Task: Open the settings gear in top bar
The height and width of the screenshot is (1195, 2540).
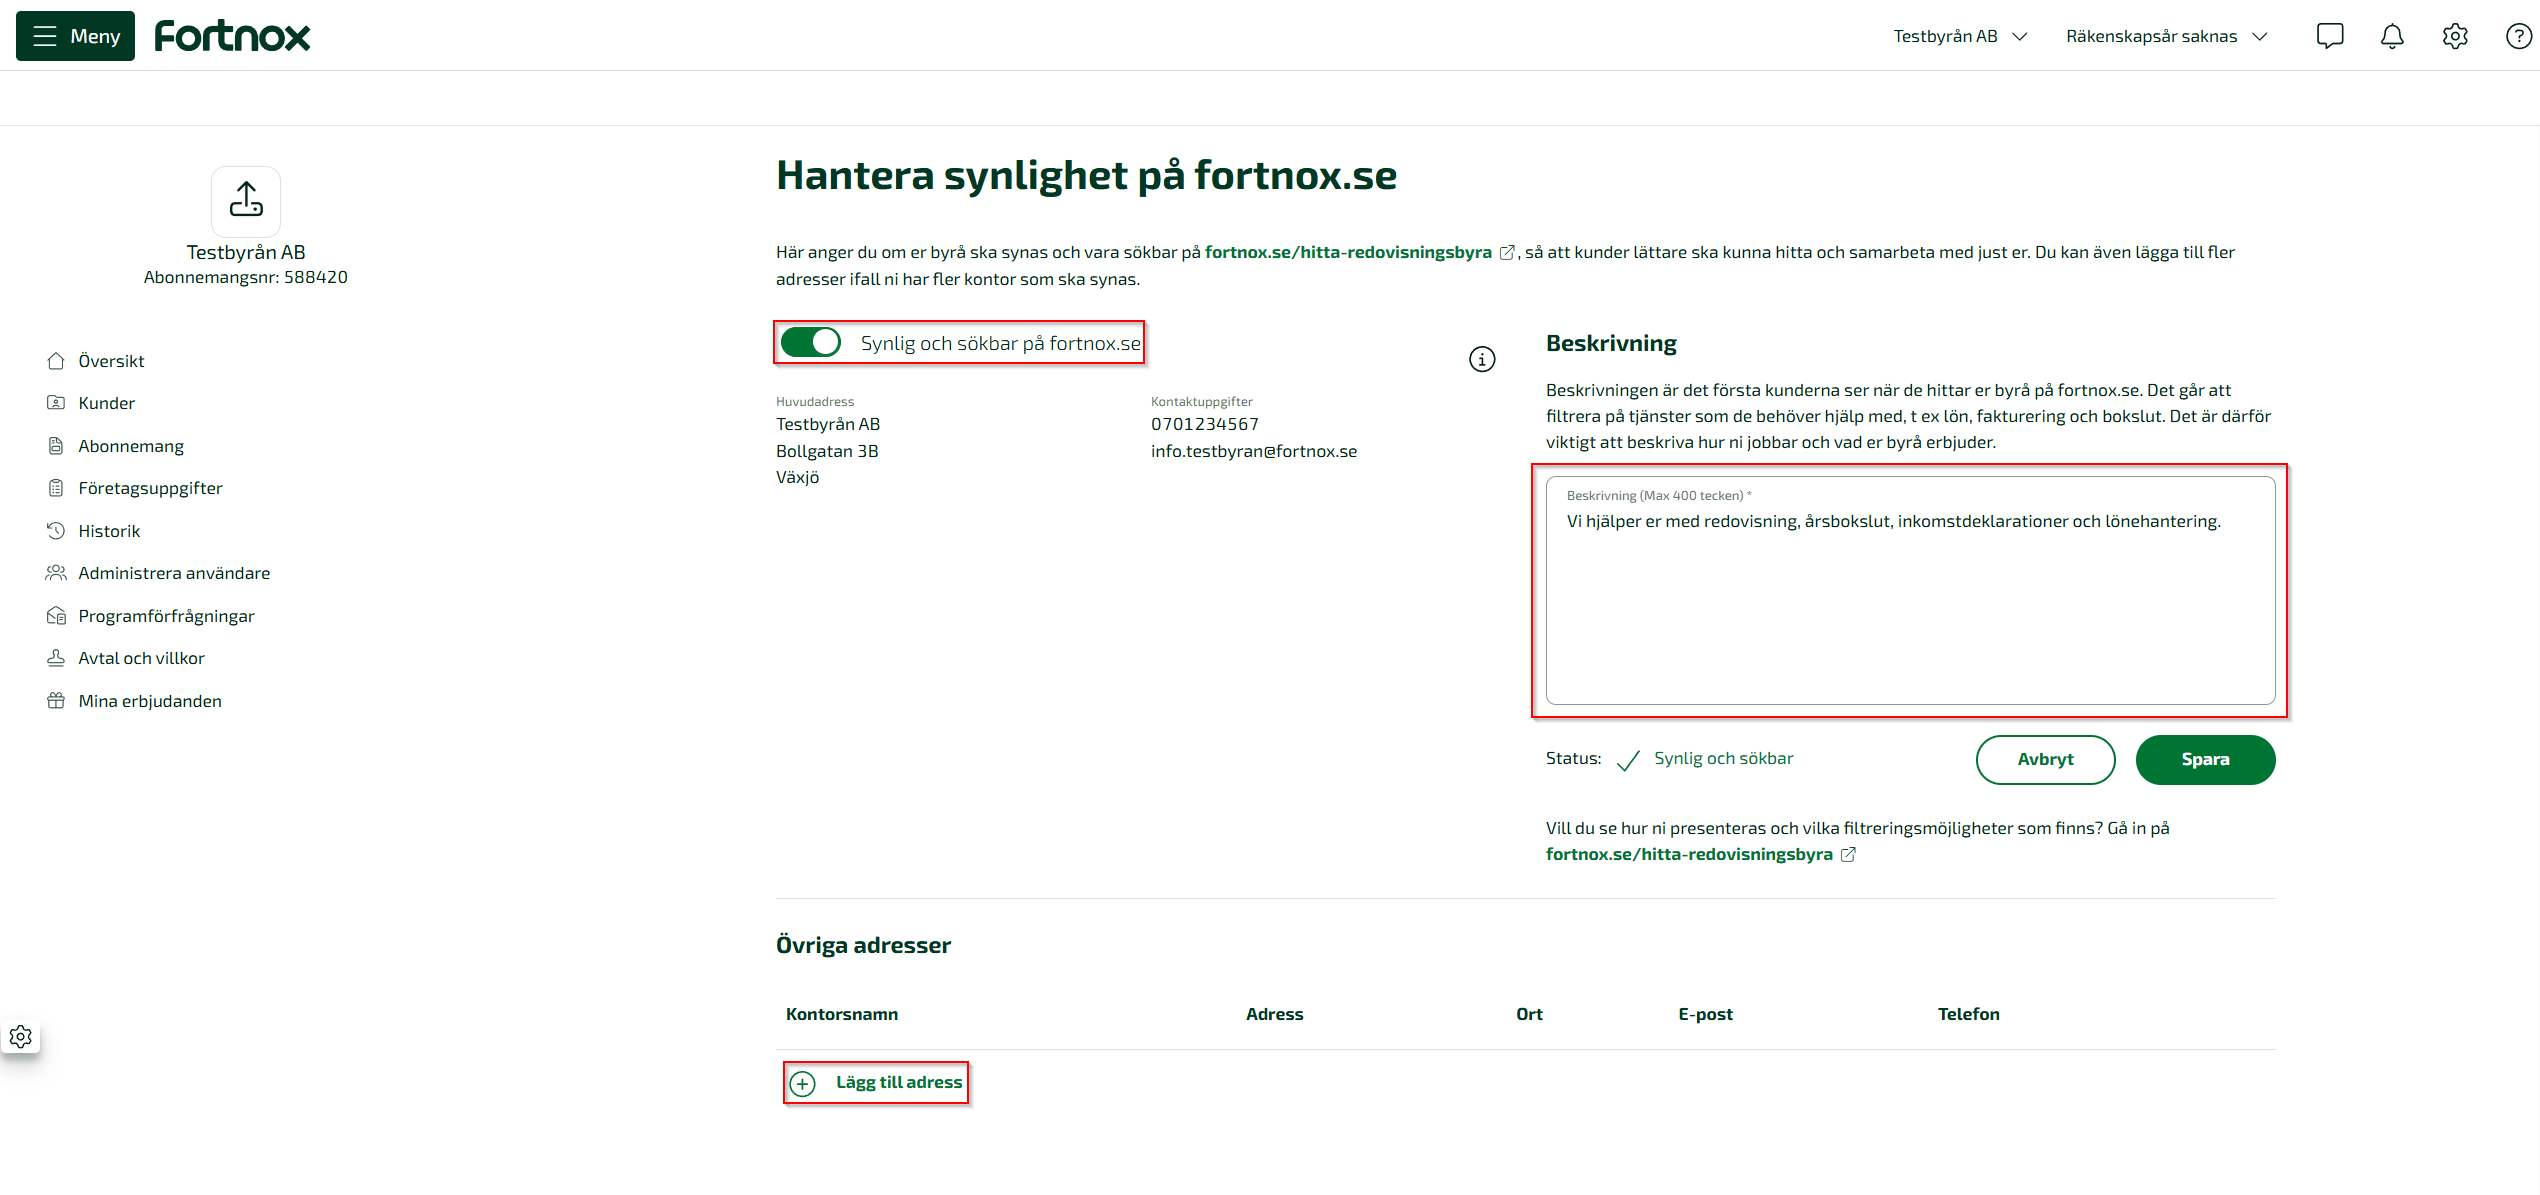Action: [x=2455, y=35]
